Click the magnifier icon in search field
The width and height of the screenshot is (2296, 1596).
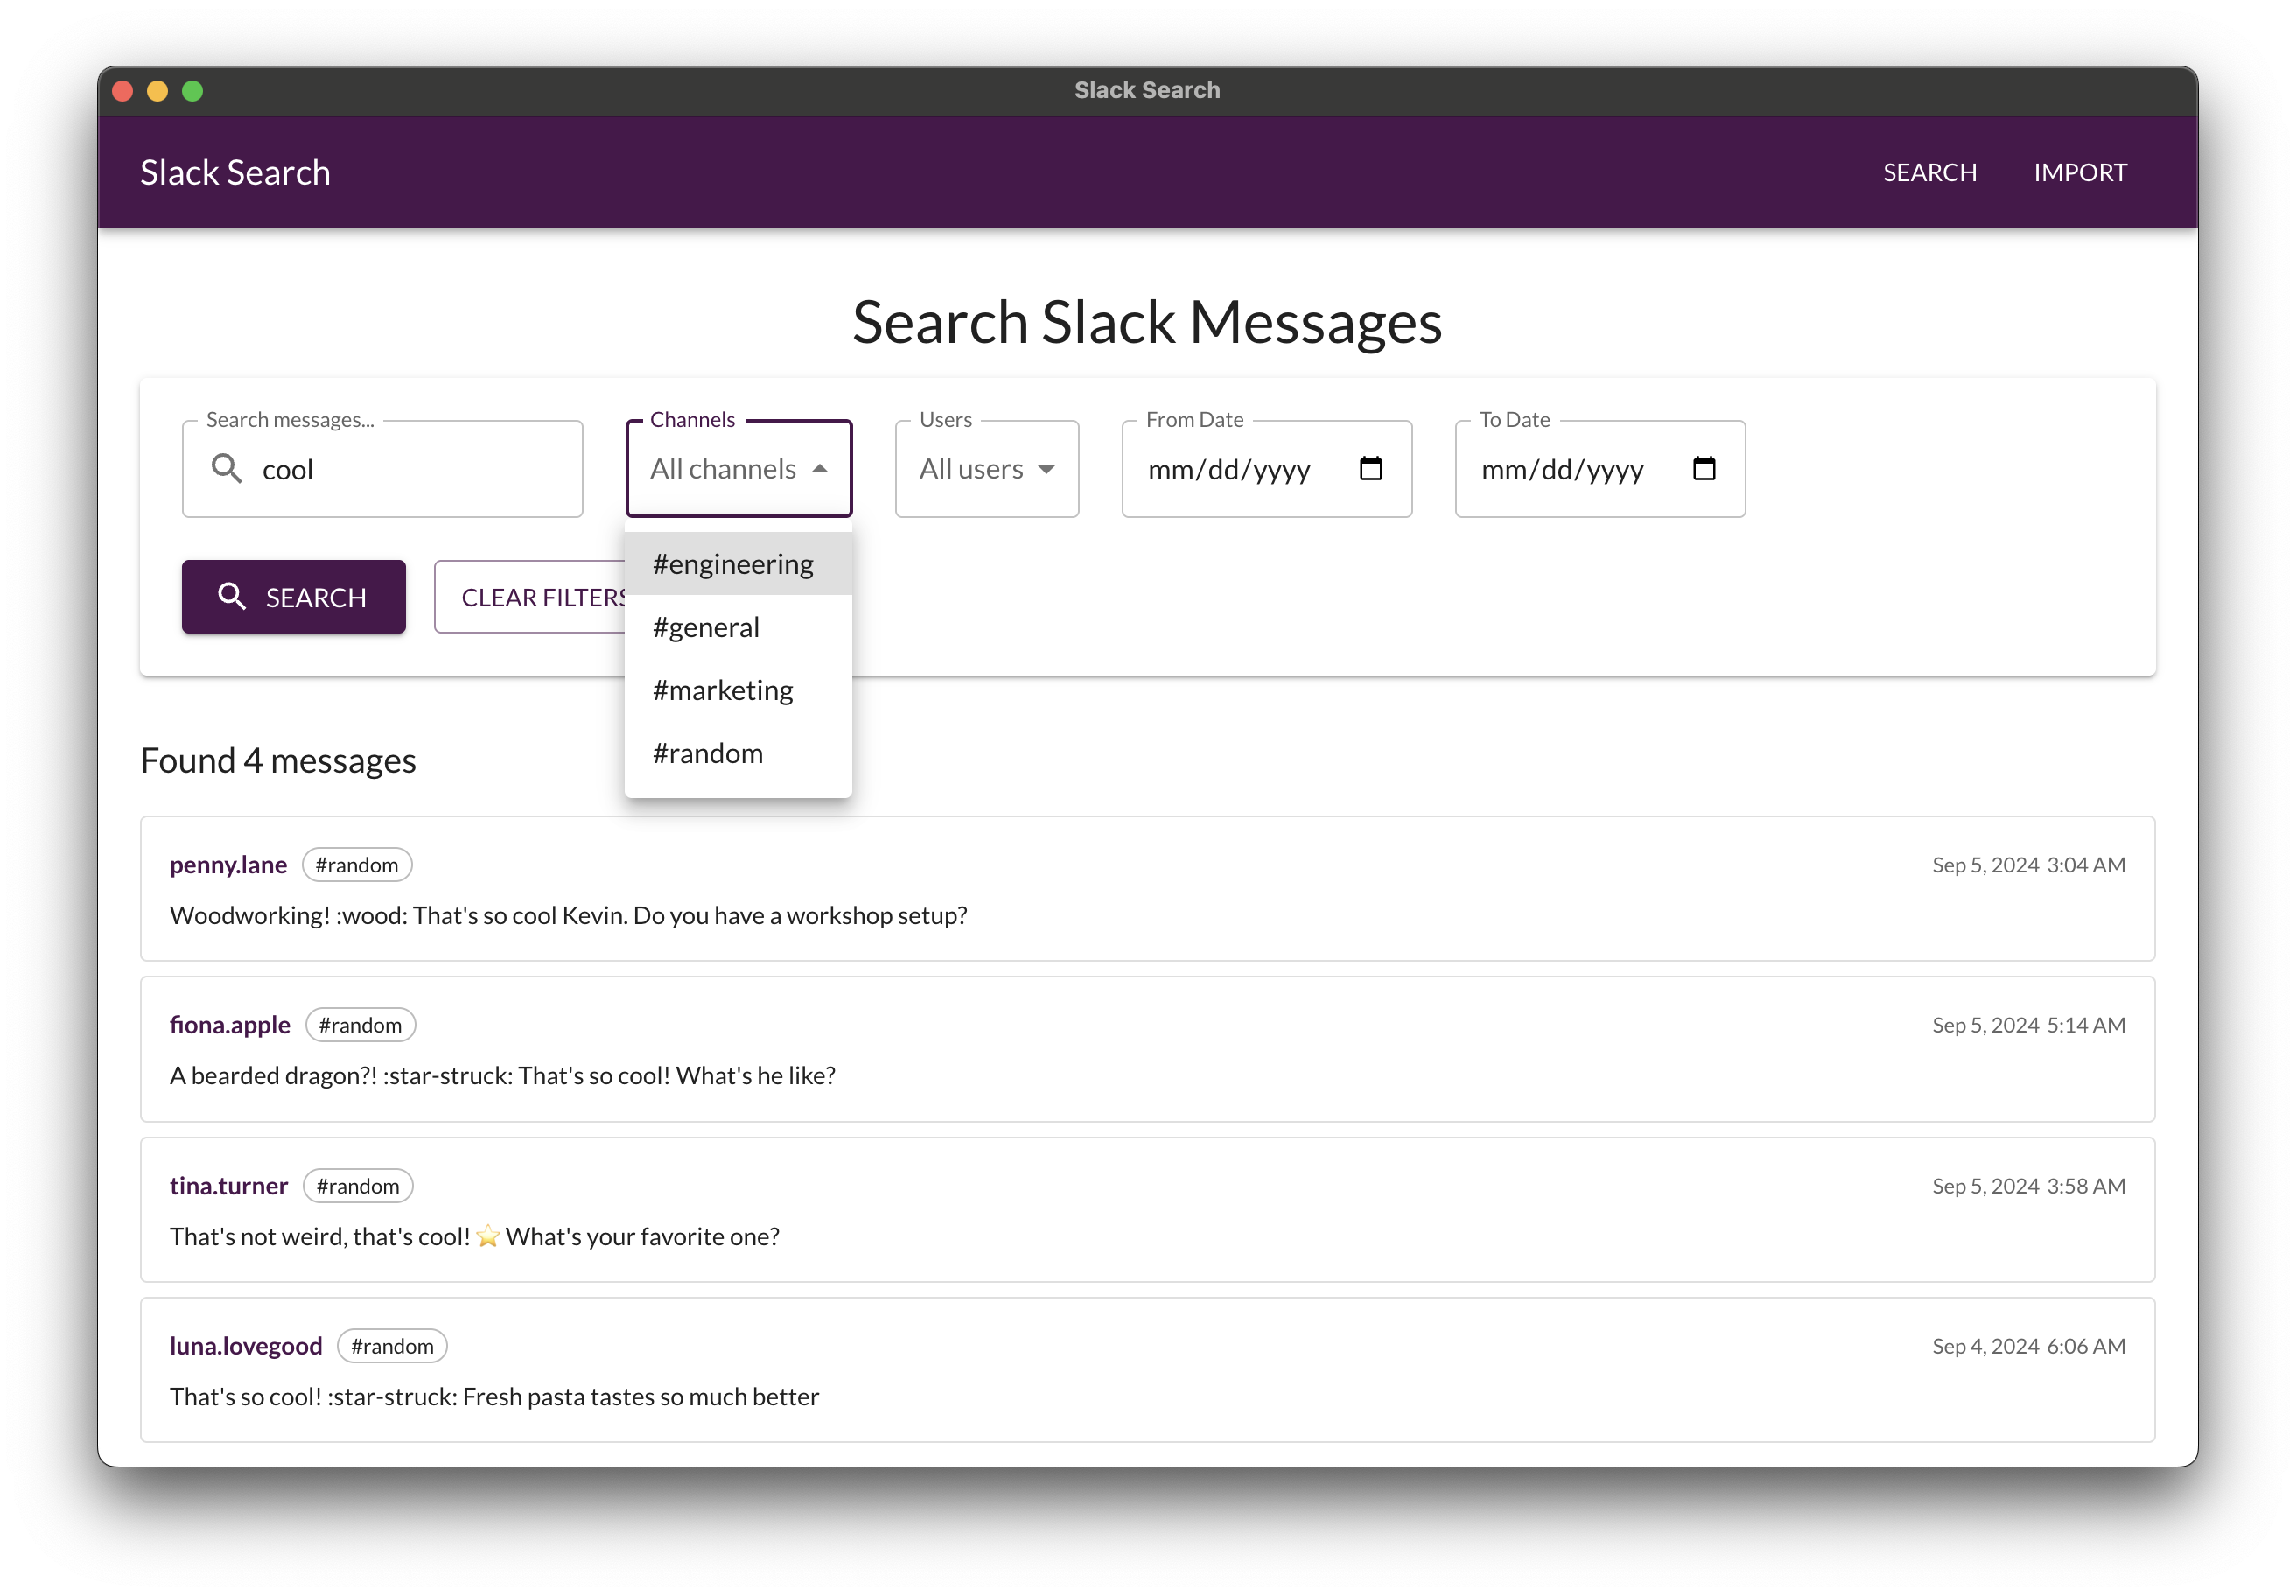click(x=227, y=469)
